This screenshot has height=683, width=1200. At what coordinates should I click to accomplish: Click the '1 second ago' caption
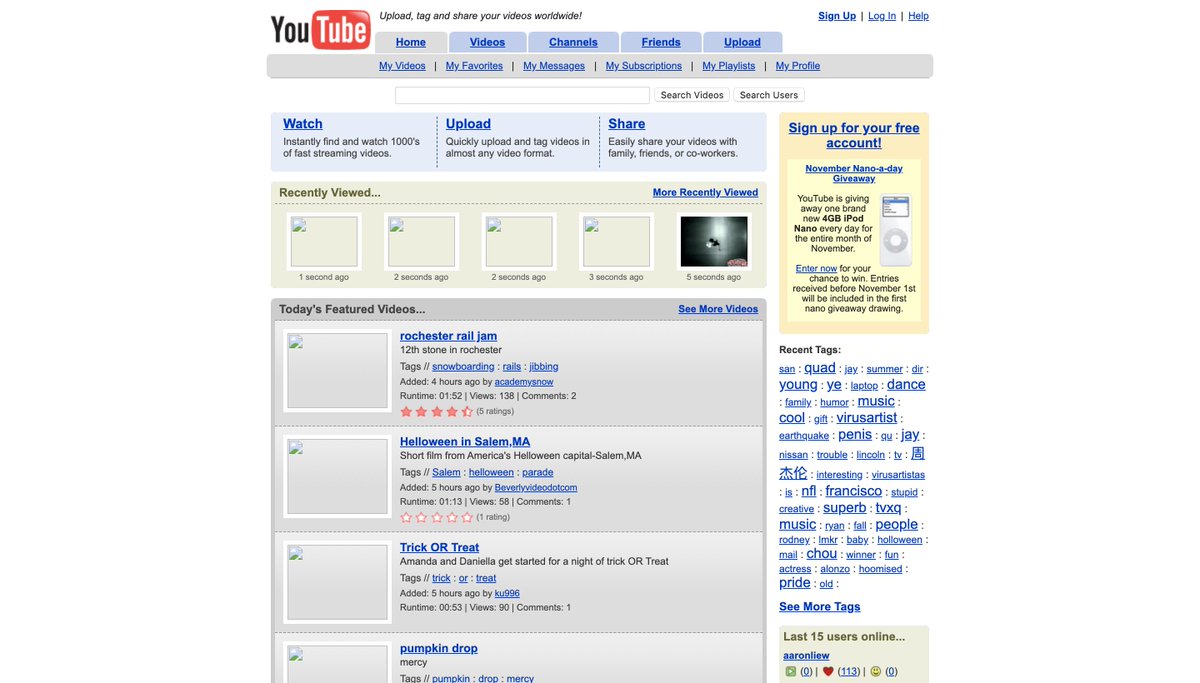(x=324, y=277)
